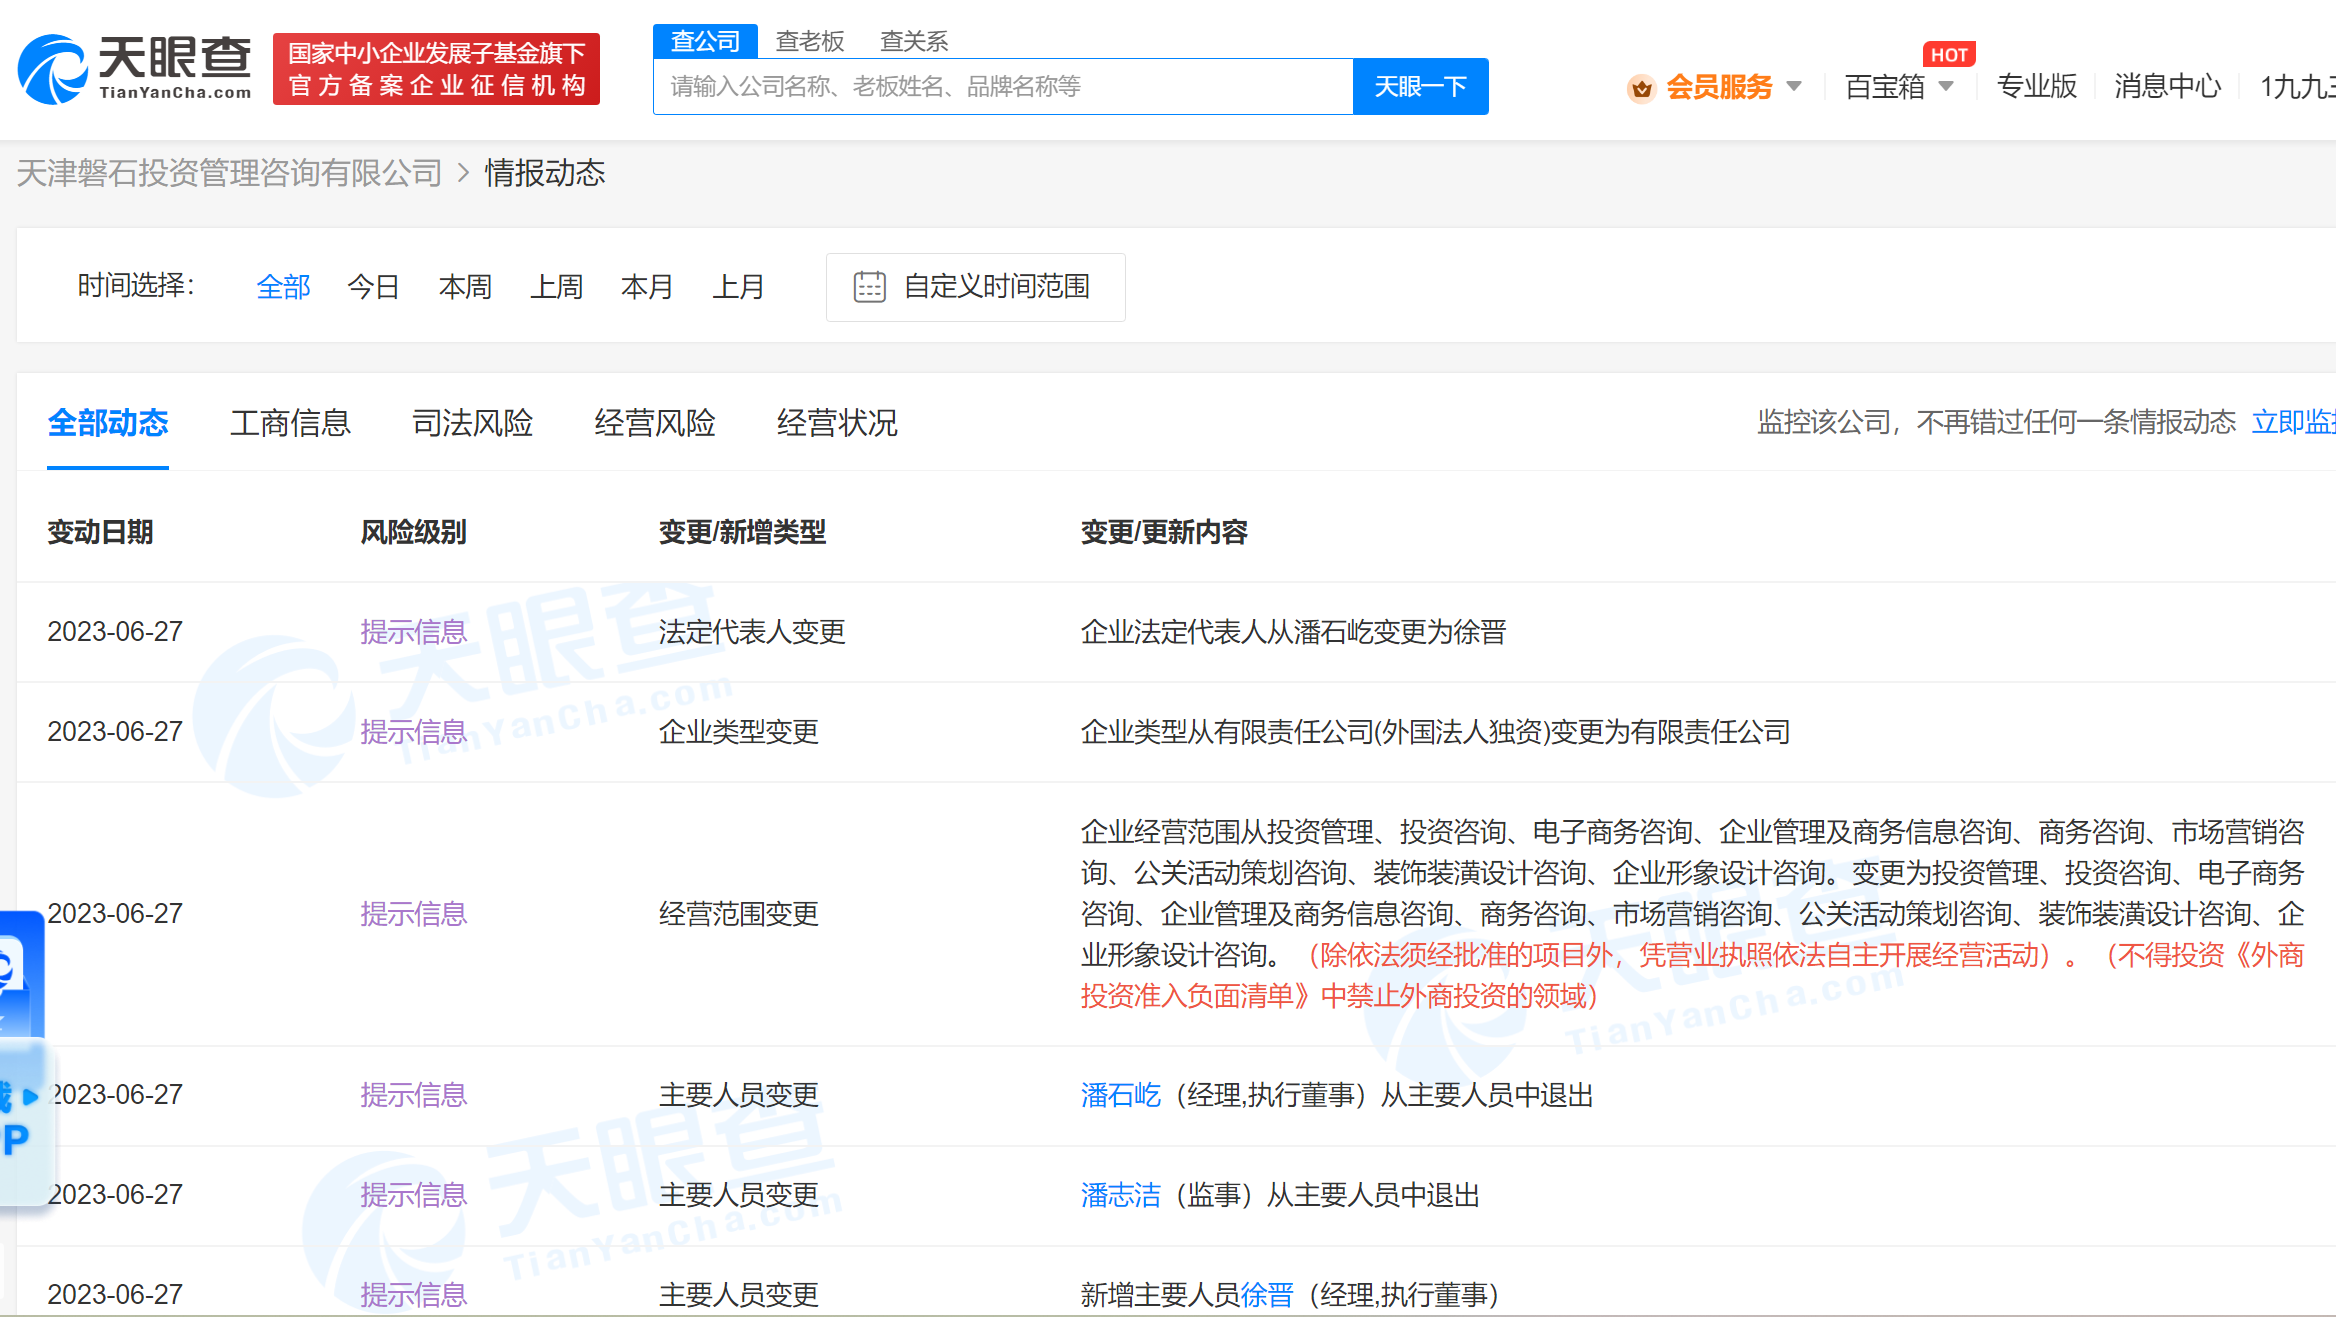The height and width of the screenshot is (1317, 2336).
Task: Switch to the 查老板 search tab
Action: click(810, 41)
